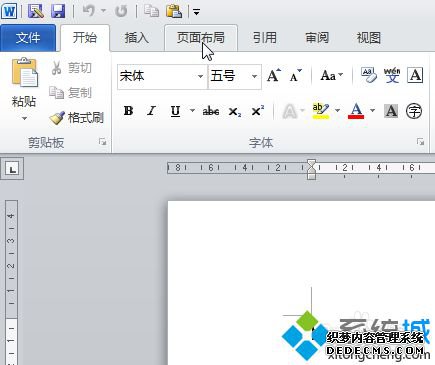Switch to the 页面布局 (Page Layout) tab
Screen dimensions: 435x365
click(201, 38)
